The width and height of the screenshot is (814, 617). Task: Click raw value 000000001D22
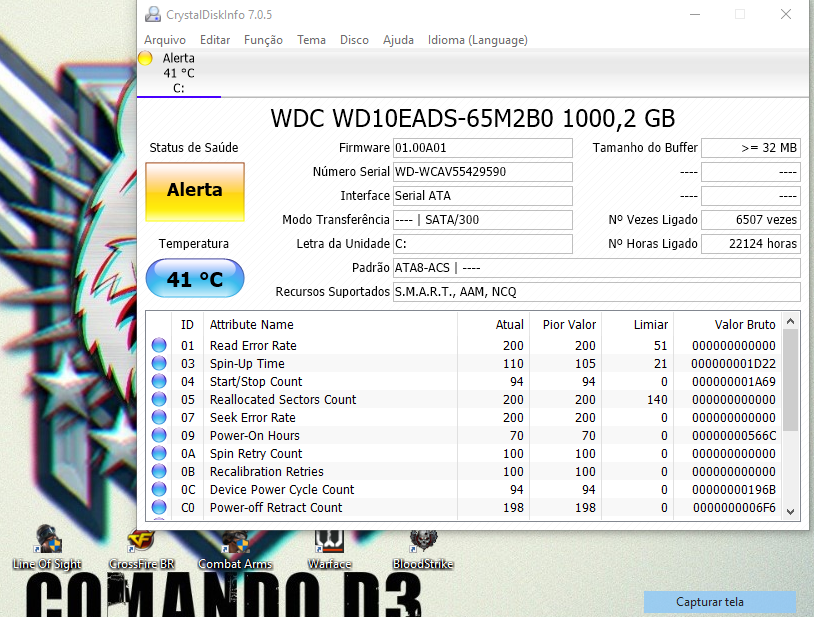733,363
